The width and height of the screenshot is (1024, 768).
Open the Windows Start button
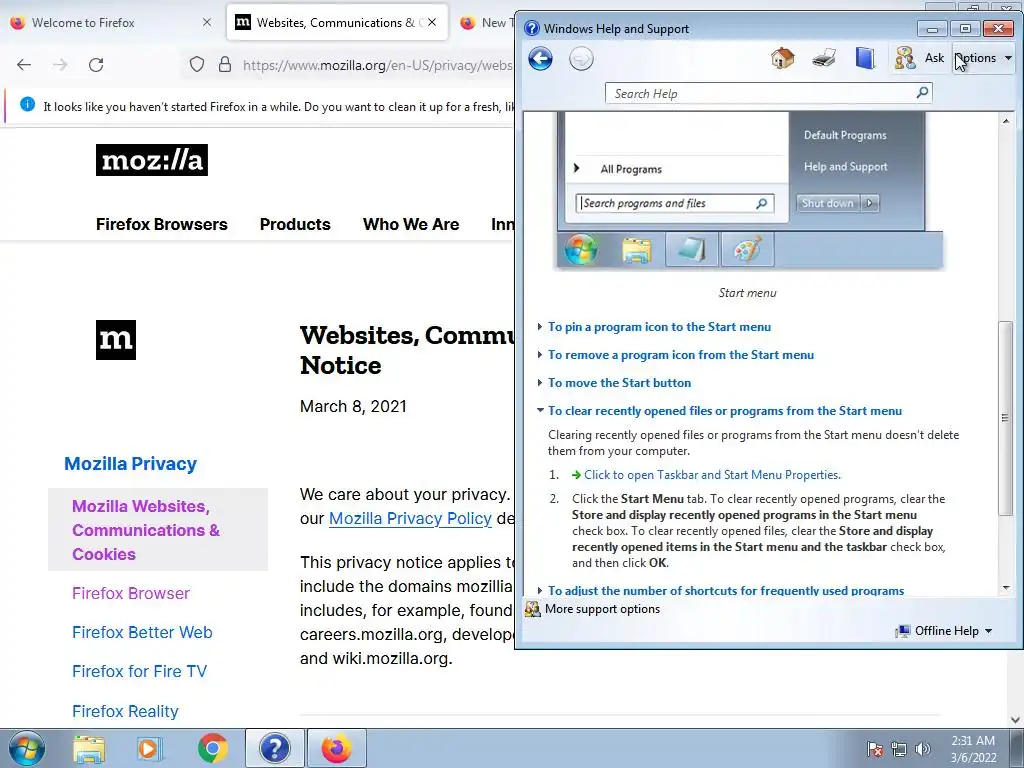(27, 748)
